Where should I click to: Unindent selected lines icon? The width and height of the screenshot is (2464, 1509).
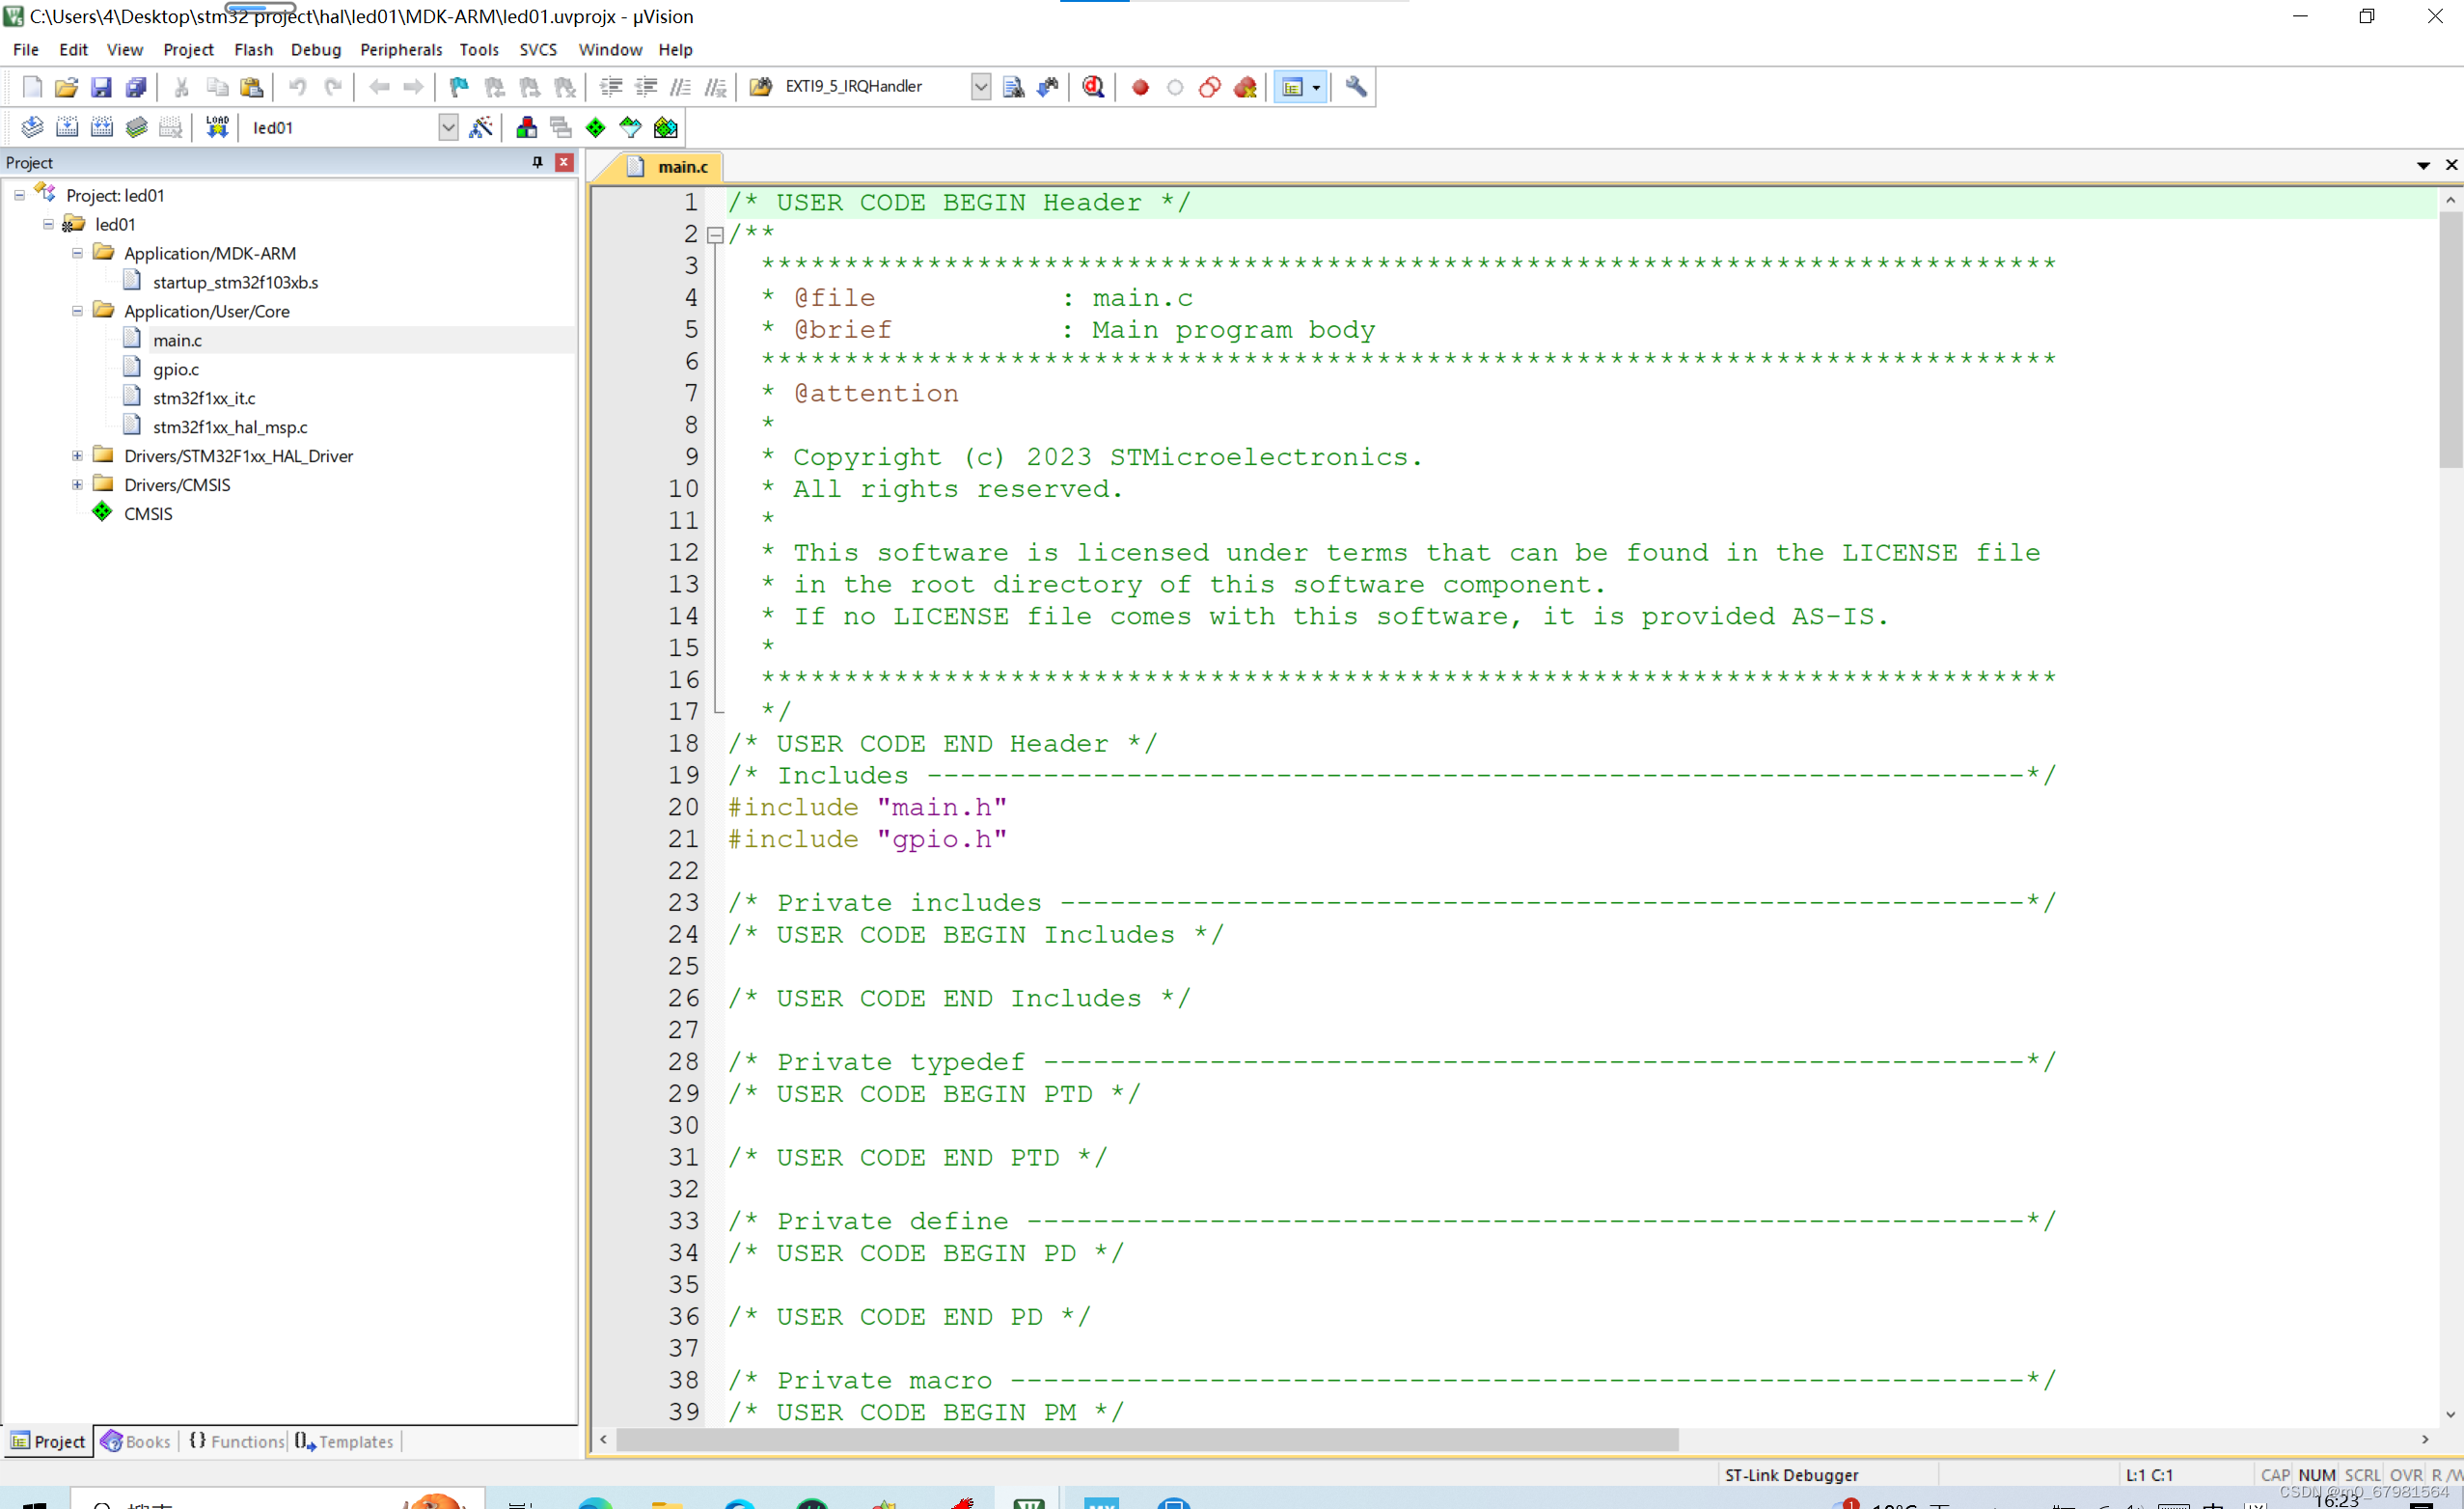[x=646, y=87]
